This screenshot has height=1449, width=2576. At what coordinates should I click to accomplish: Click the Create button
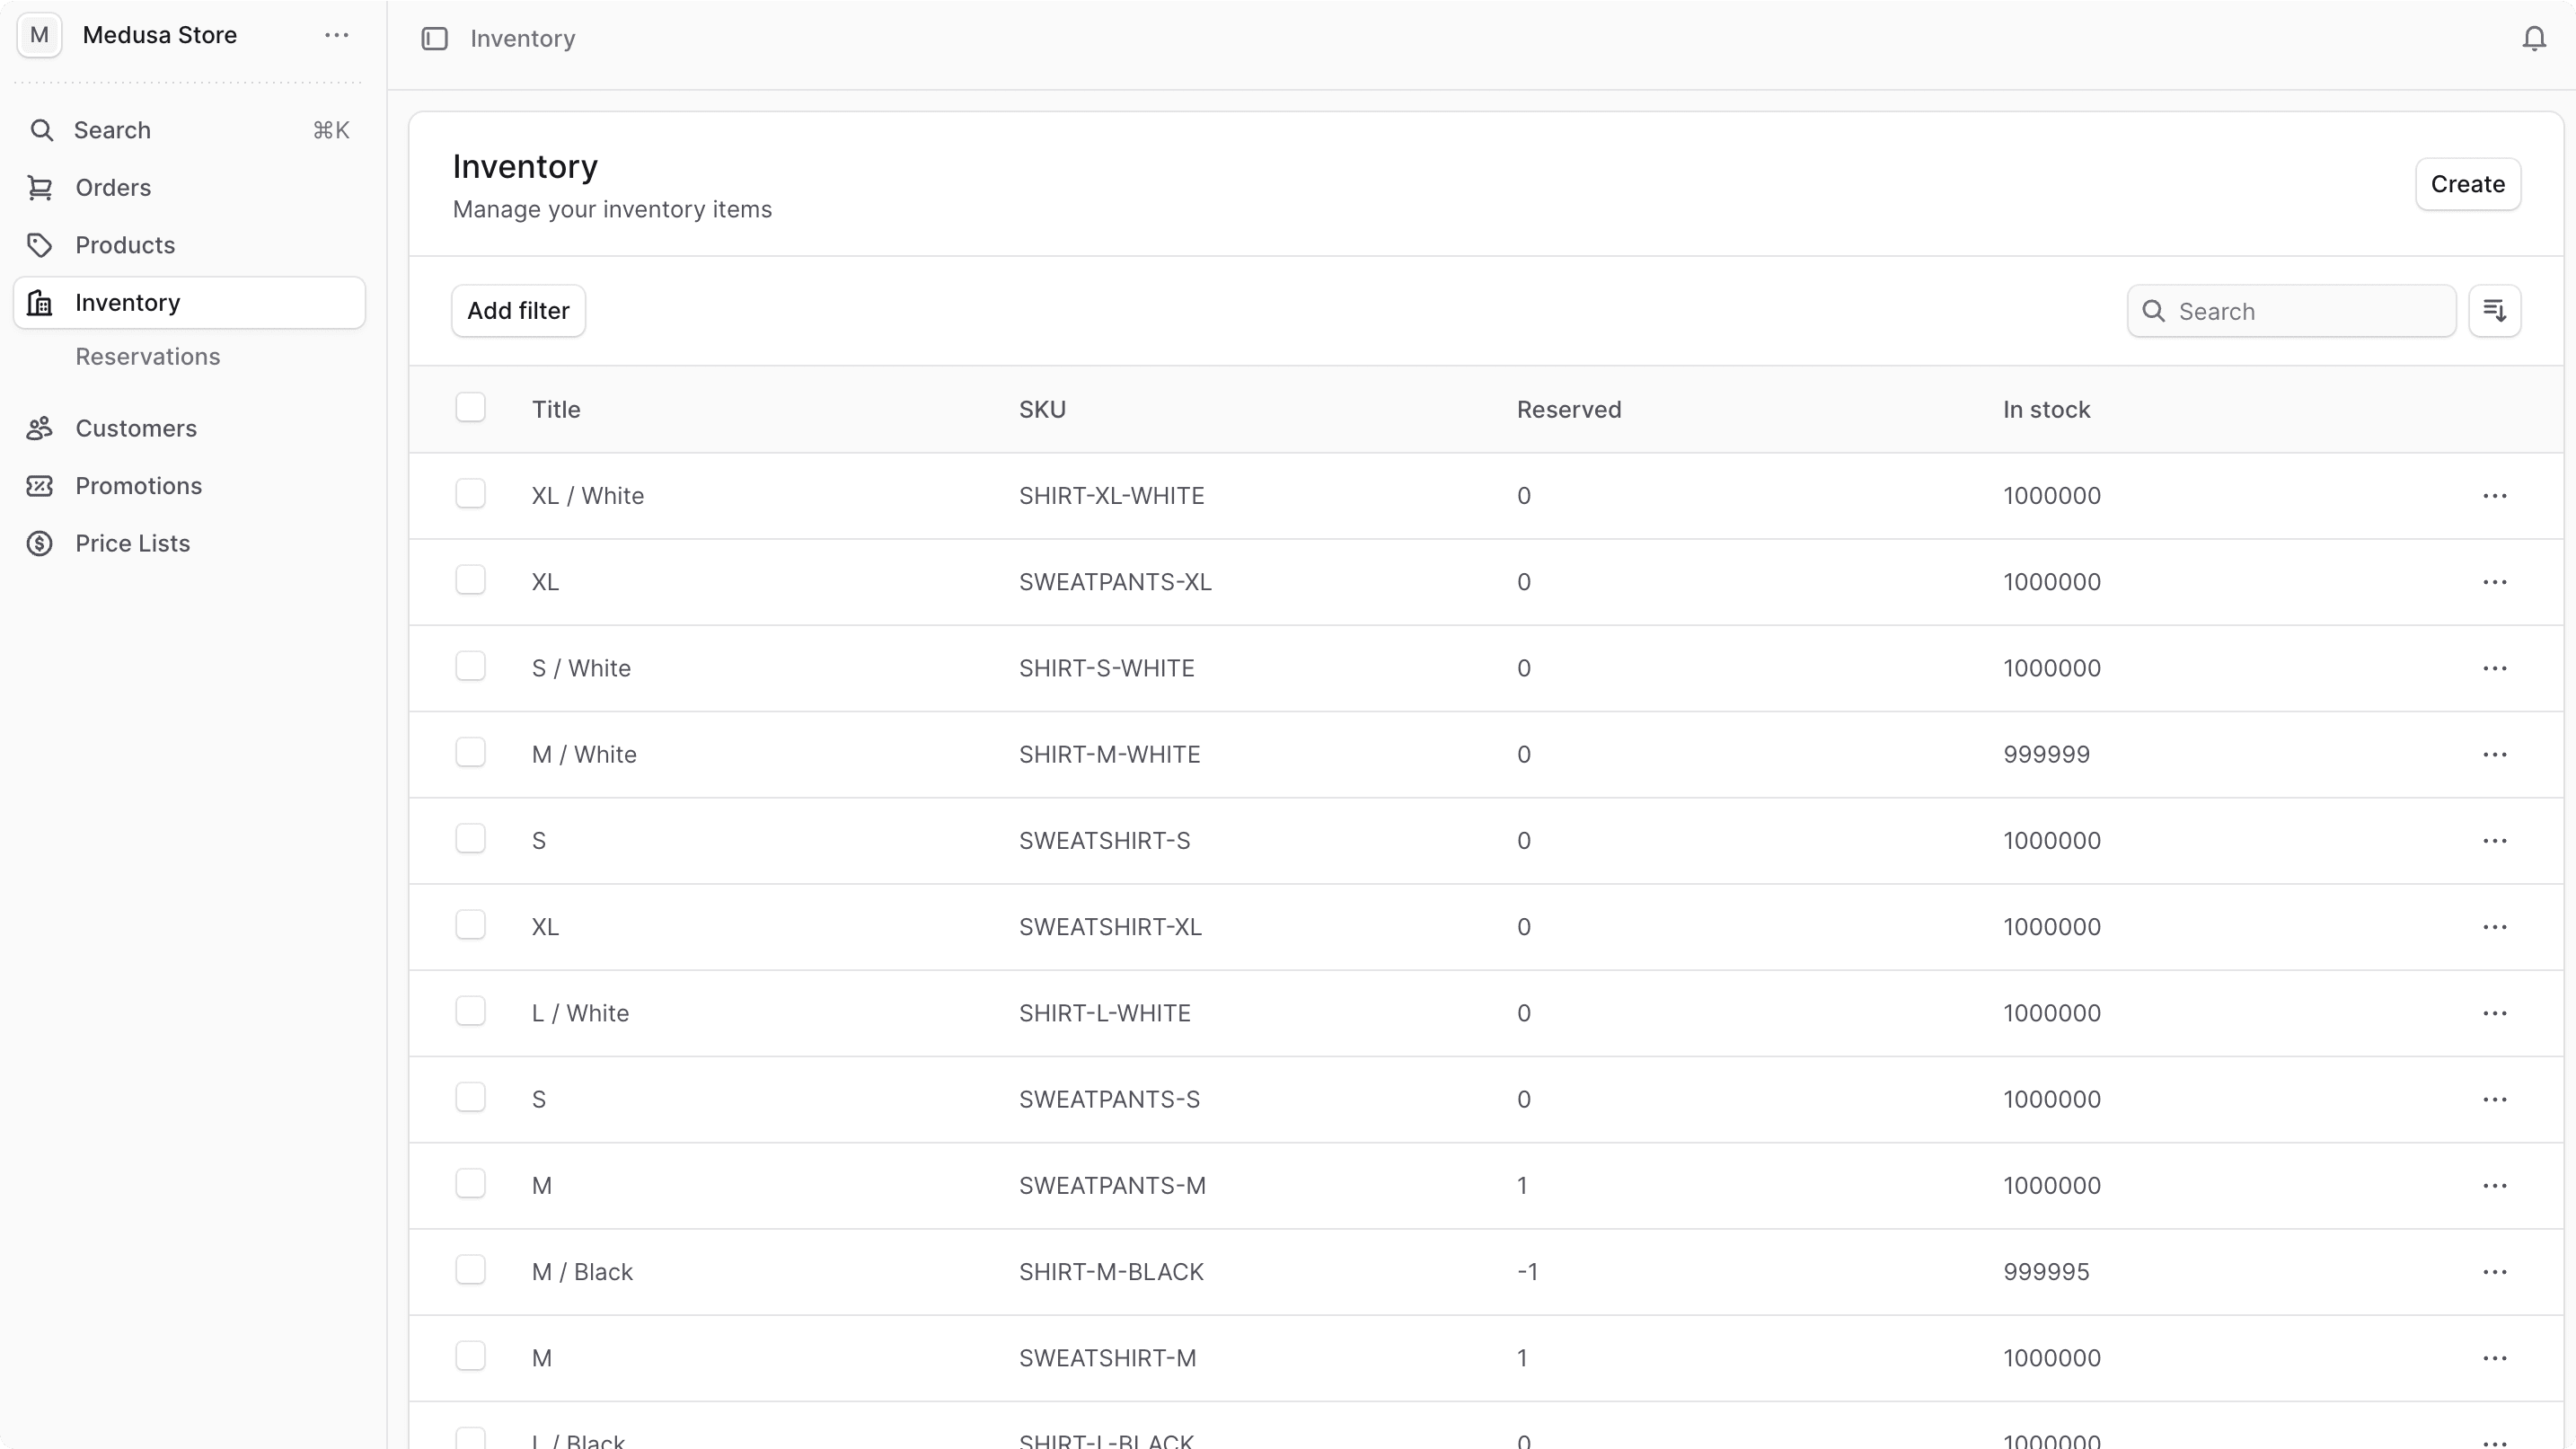click(2468, 184)
